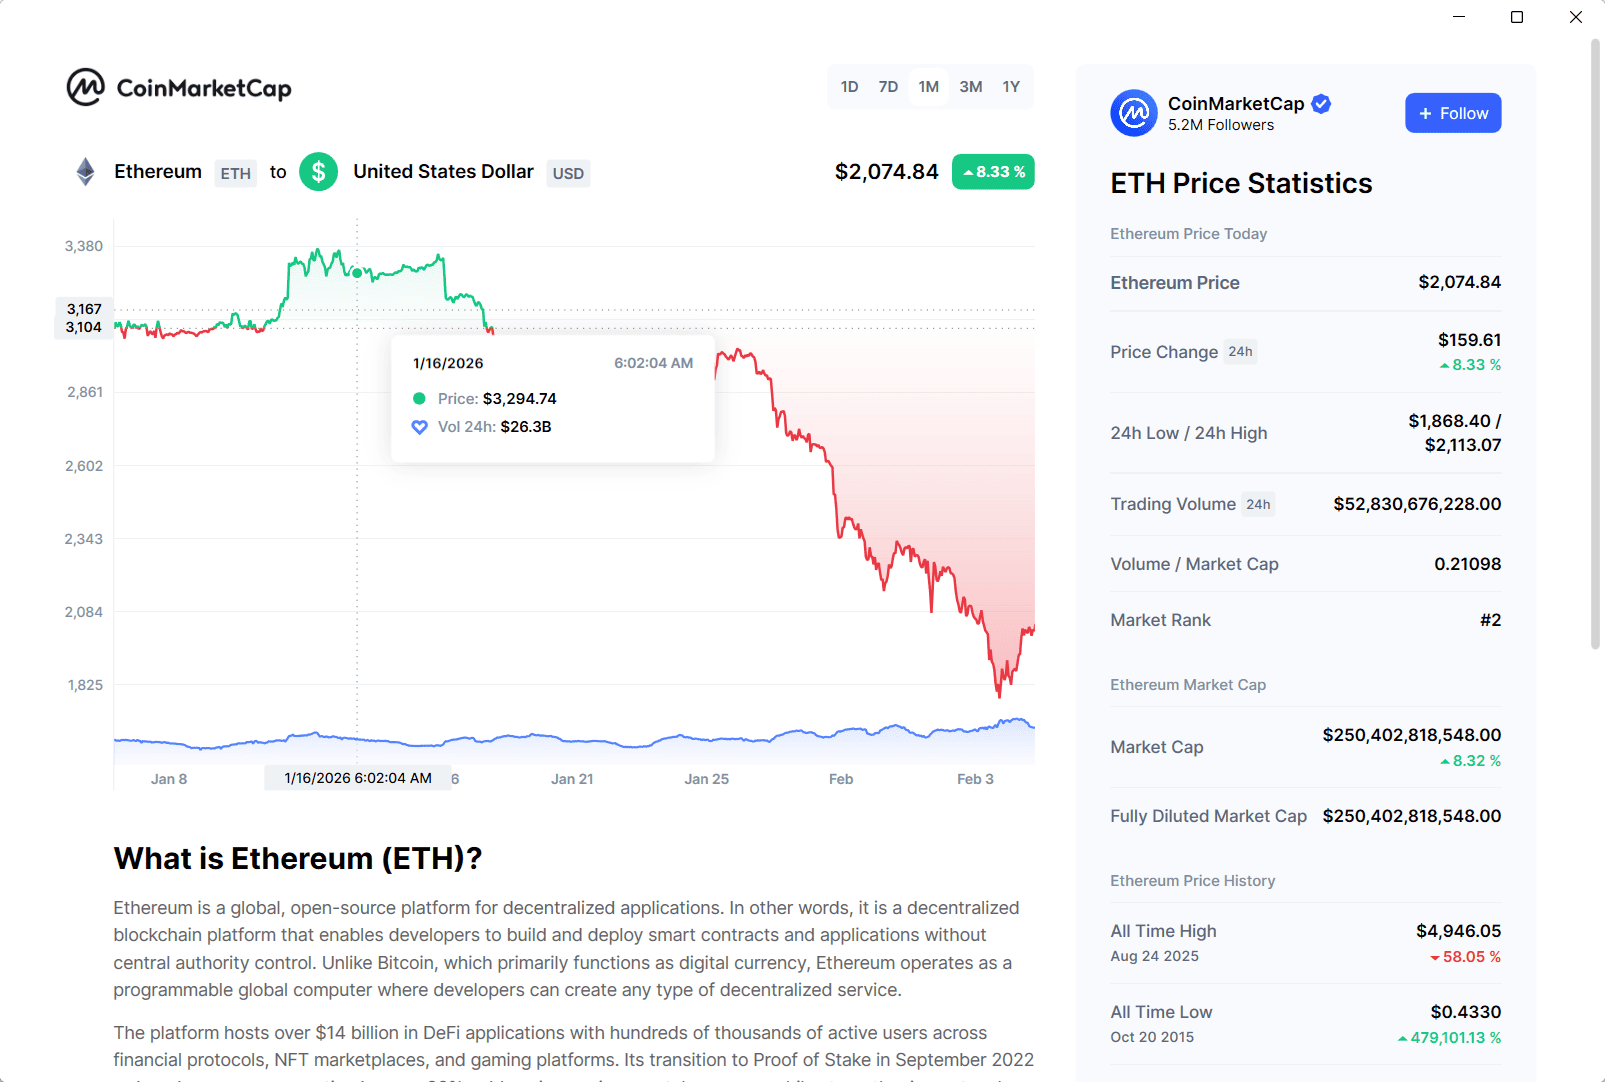
Task: Click the green 8.33% change badge
Action: [x=993, y=172]
